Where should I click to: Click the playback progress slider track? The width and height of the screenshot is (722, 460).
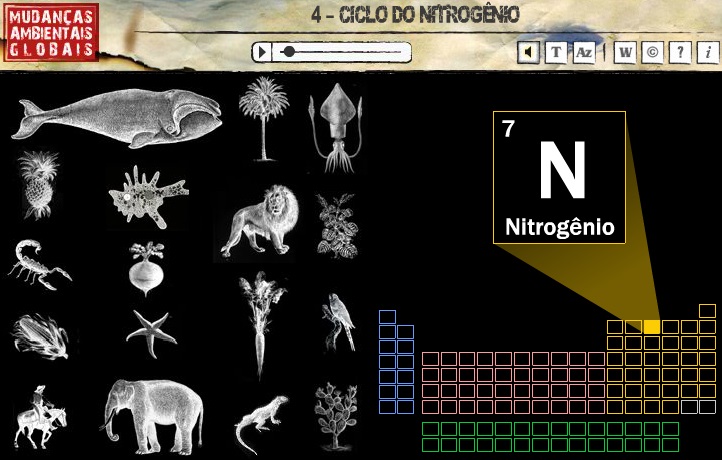click(345, 51)
